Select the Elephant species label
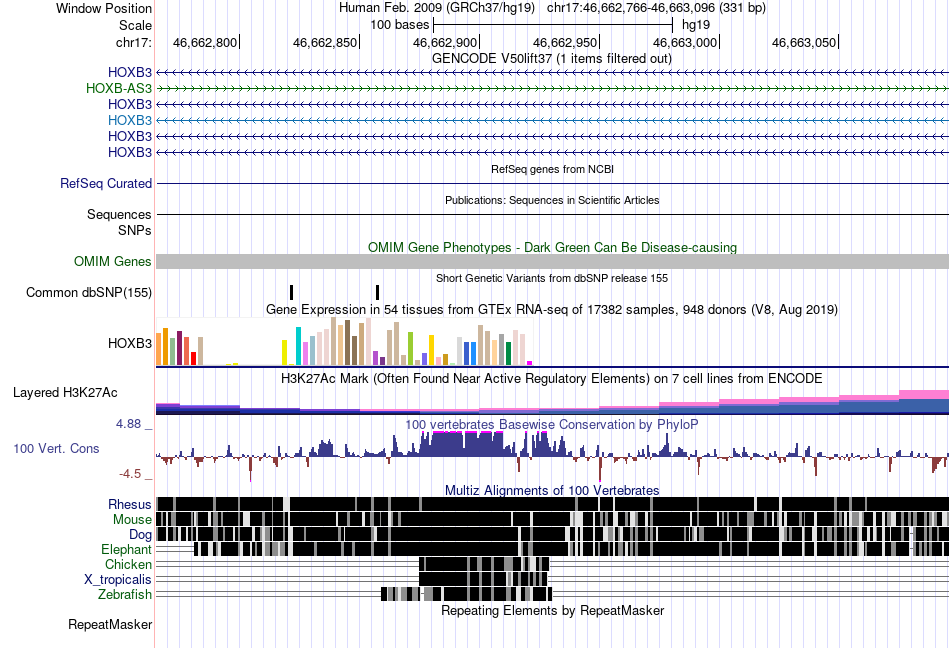Viewport: 950px width, 648px height. tap(126, 549)
